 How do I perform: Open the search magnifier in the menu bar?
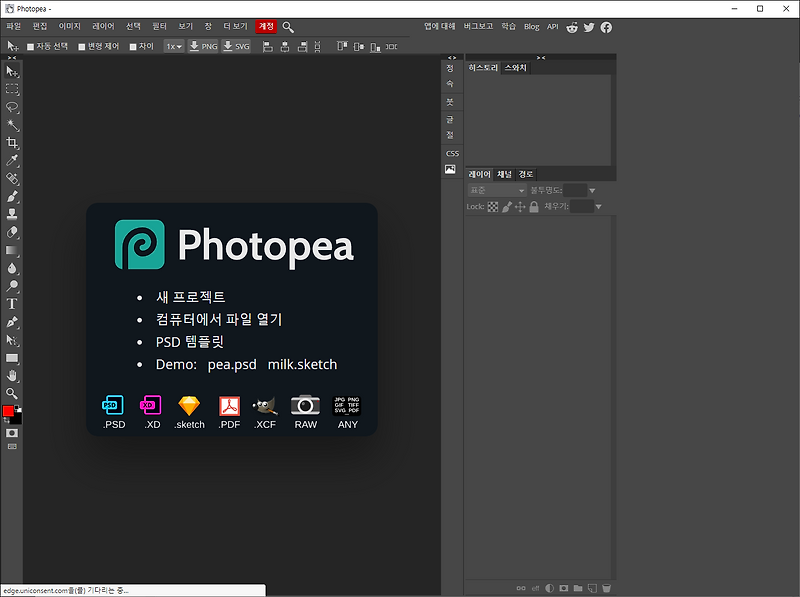(x=288, y=27)
